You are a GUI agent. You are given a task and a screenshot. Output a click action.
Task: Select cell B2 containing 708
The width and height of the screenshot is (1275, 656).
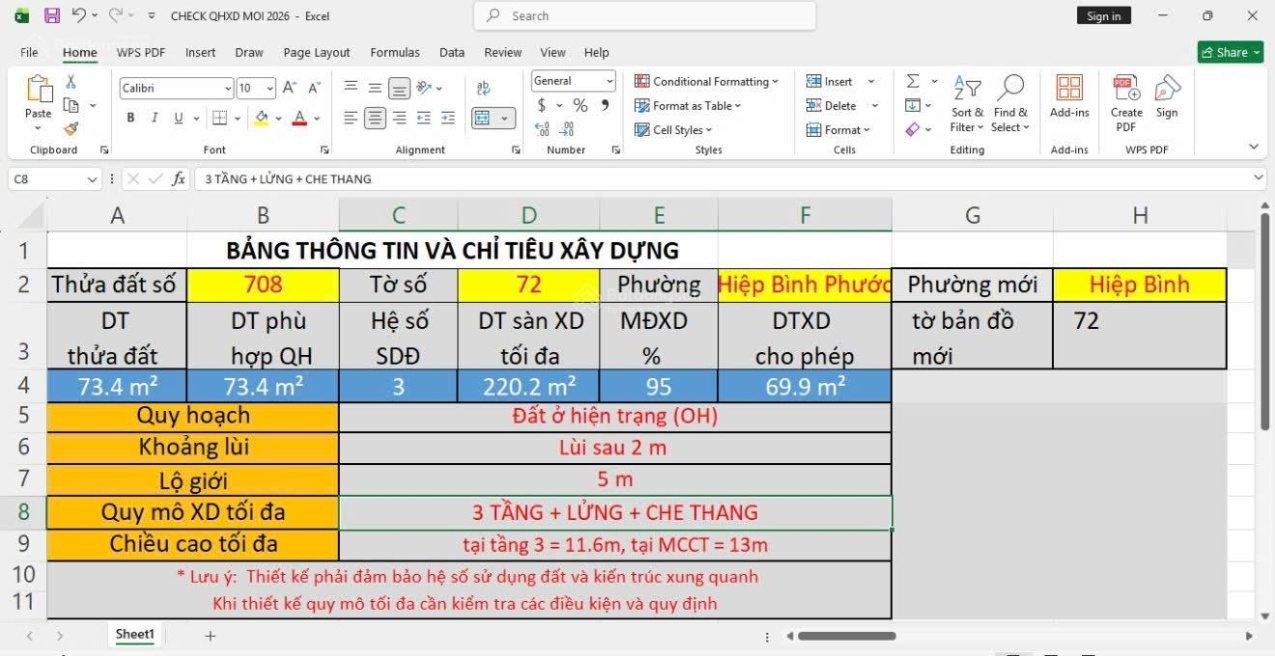[x=263, y=285]
